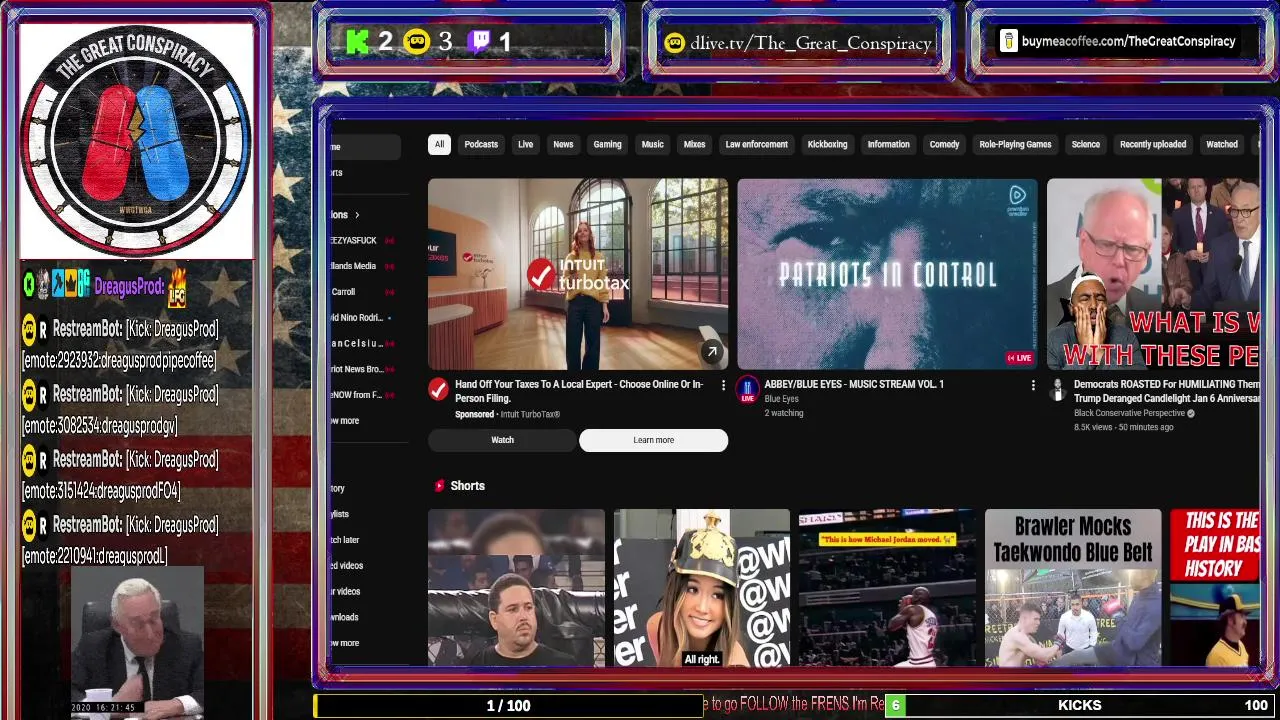Expand Show more below Downloads in sidebar
This screenshot has width=1280, height=720.
[345, 643]
